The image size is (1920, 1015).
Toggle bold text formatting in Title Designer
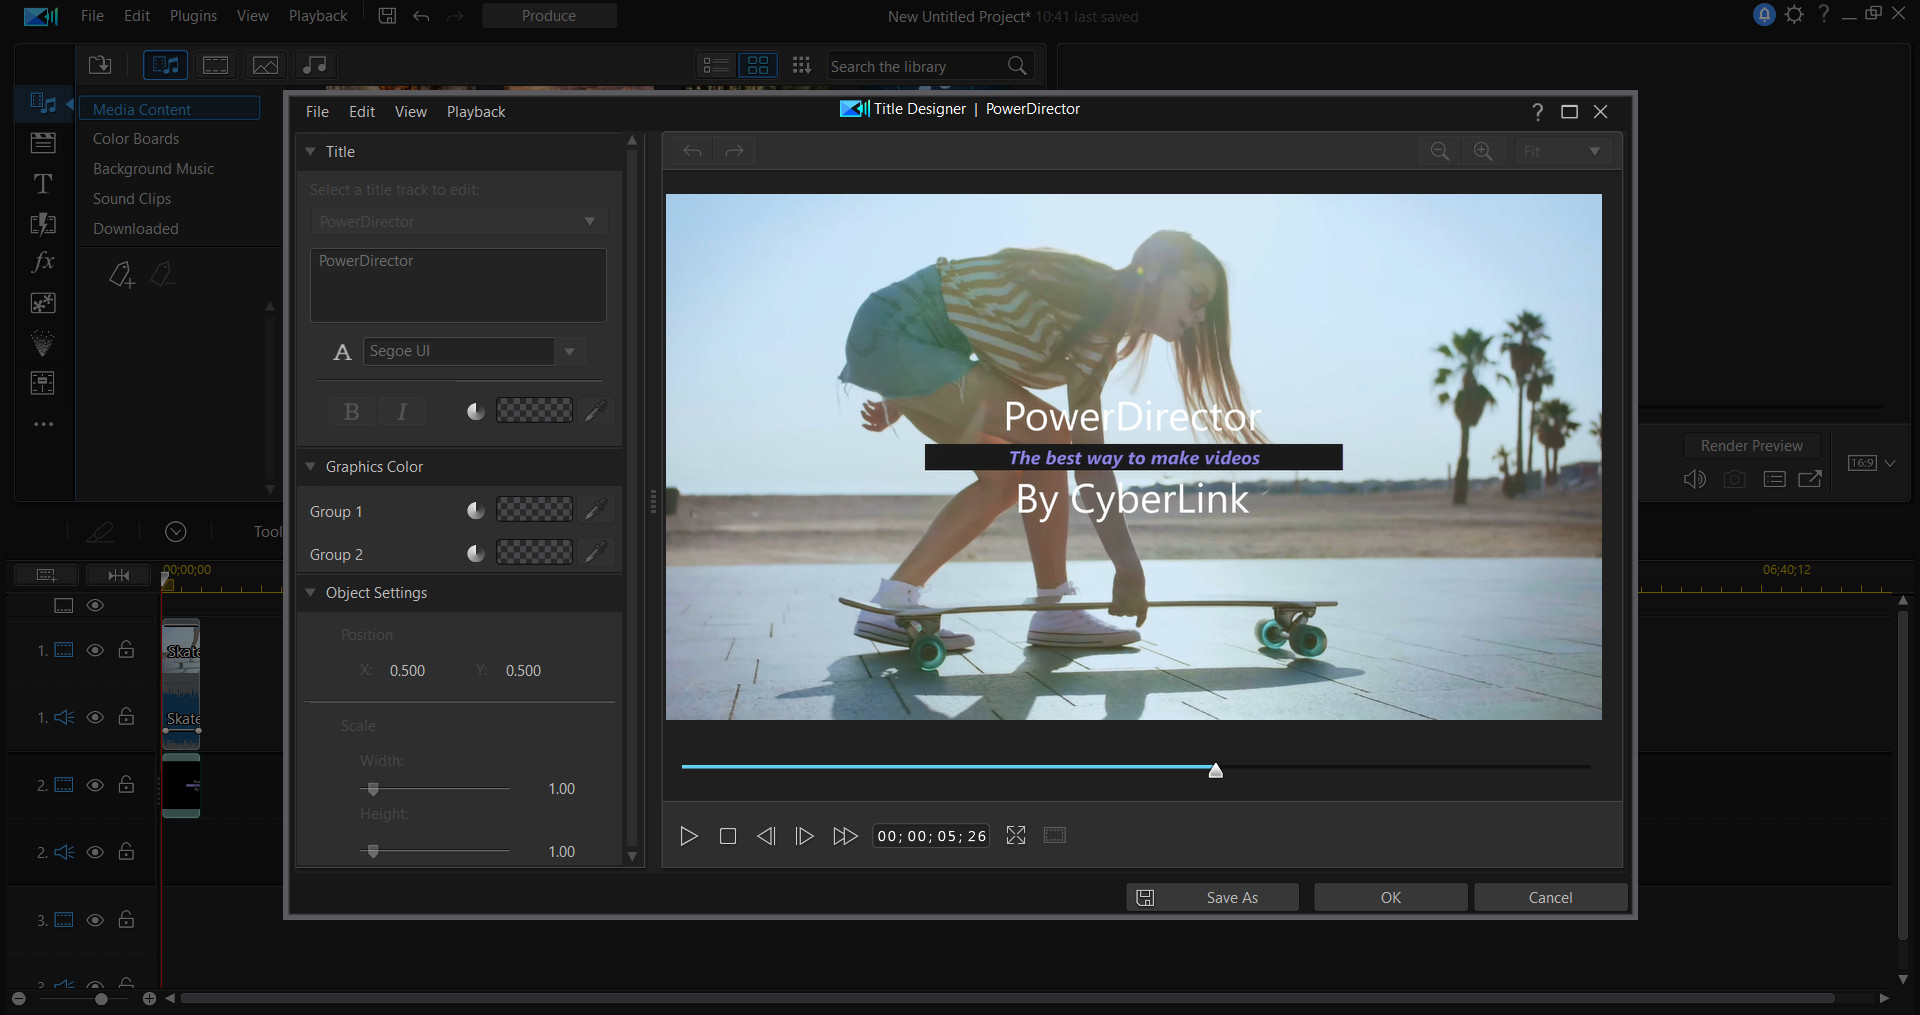coord(351,411)
